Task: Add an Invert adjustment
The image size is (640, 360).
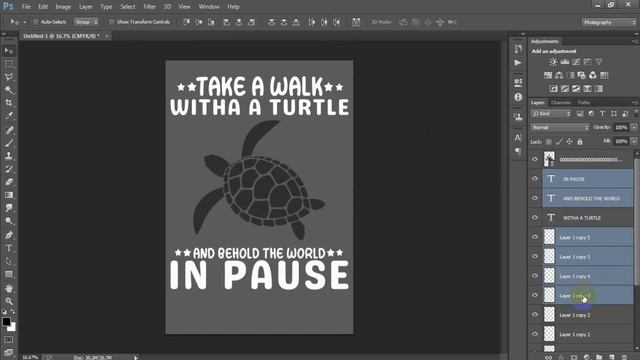Action: tap(553, 89)
